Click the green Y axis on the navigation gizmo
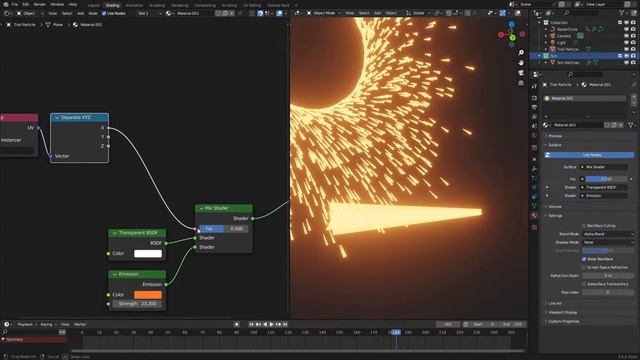 (x=512, y=38)
